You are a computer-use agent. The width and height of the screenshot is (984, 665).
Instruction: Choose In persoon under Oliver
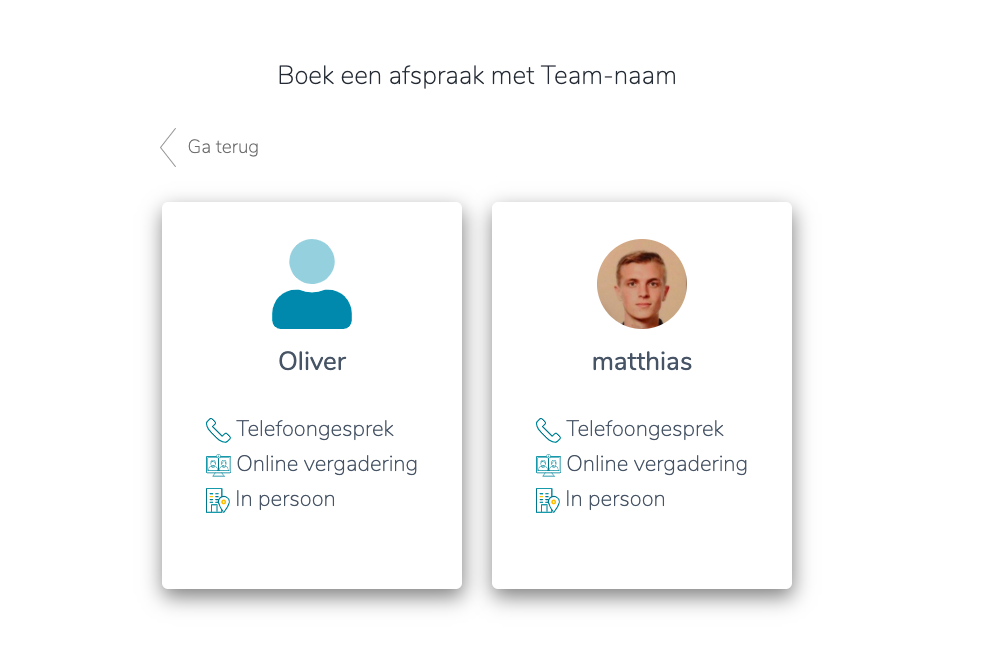coord(286,499)
